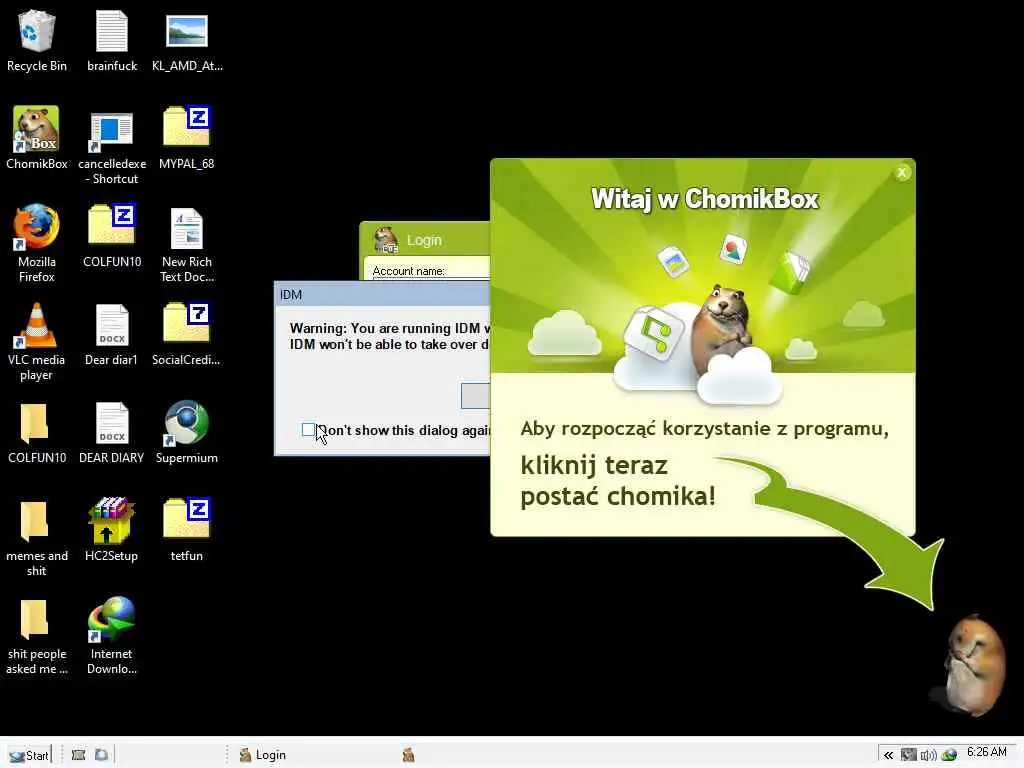The height and width of the screenshot is (768, 1024).
Task: Click the monitor tray icon beside the chevron
Action: tap(908, 755)
